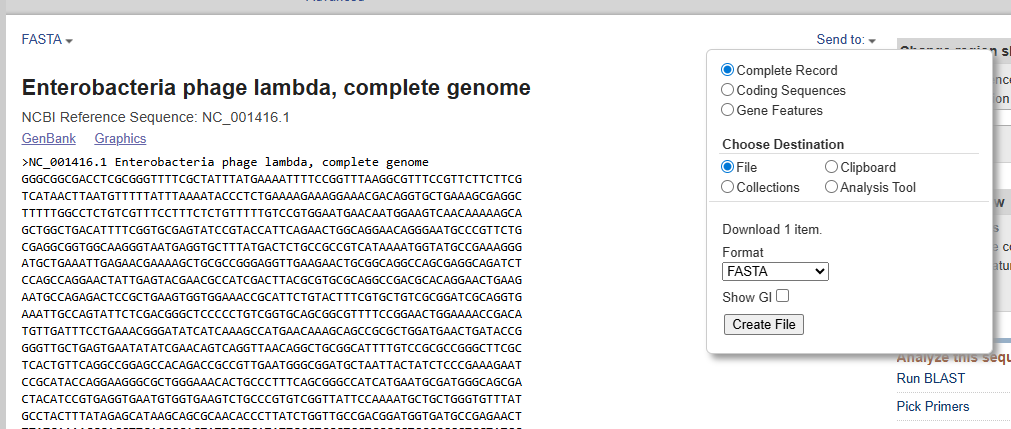The height and width of the screenshot is (429, 1011).
Task: Collapse the Send to menu
Action: 845,40
